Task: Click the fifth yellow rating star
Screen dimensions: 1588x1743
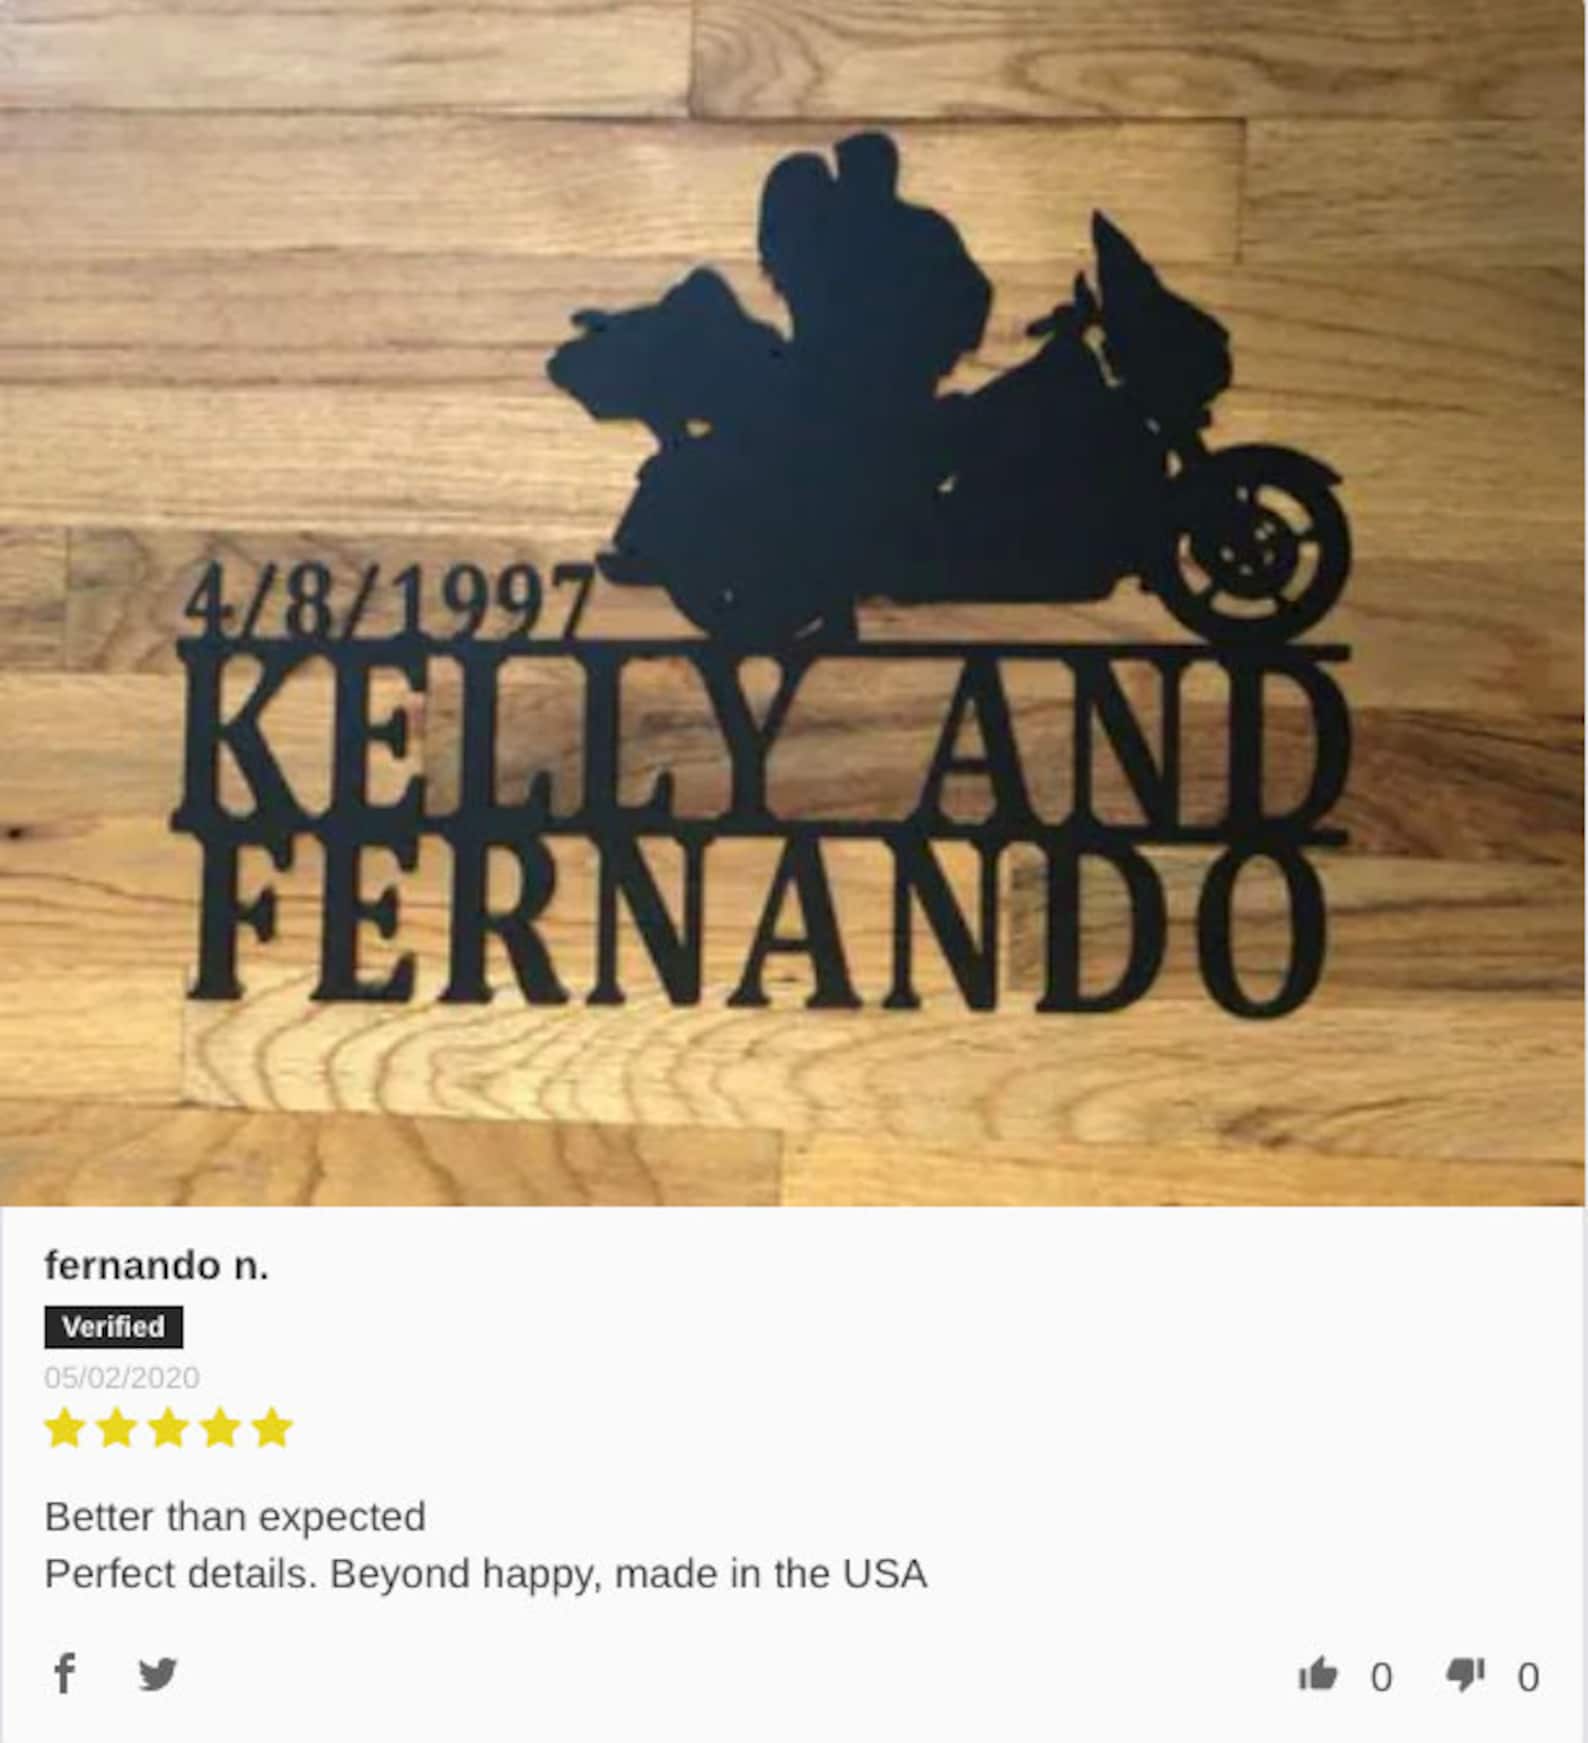Action: (272, 1428)
